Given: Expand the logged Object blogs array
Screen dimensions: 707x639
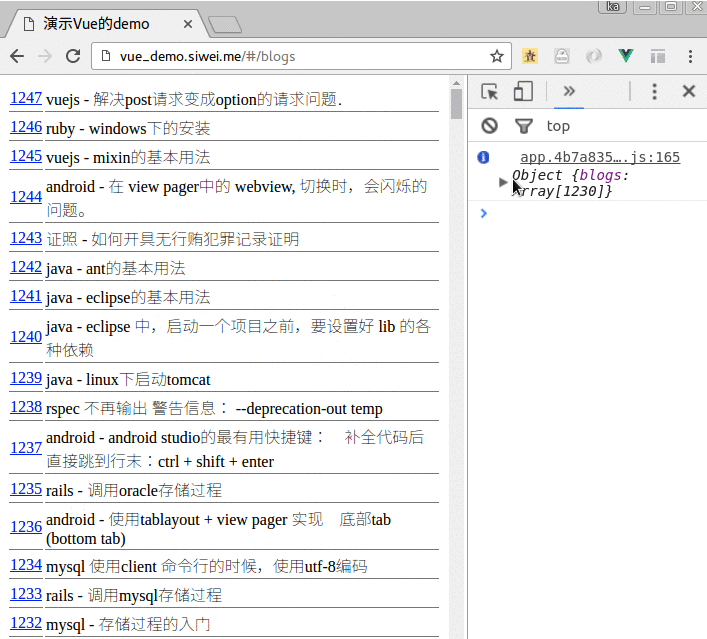Looking at the screenshot, I should [503, 182].
